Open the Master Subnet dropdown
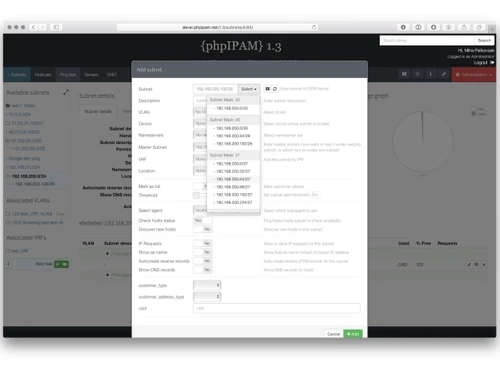 click(x=200, y=147)
